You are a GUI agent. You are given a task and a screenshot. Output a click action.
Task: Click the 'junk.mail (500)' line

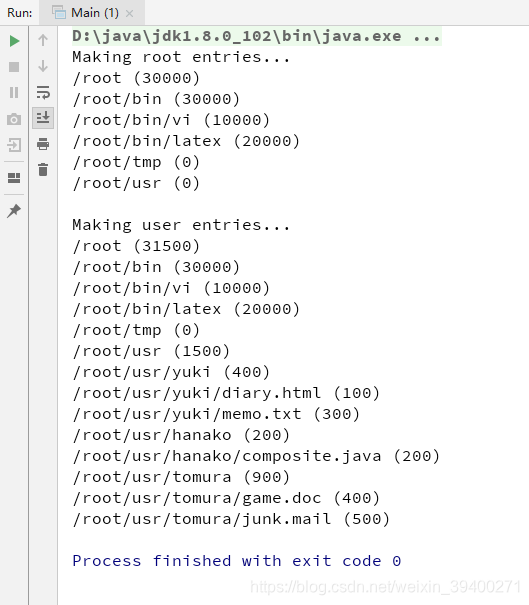231,519
